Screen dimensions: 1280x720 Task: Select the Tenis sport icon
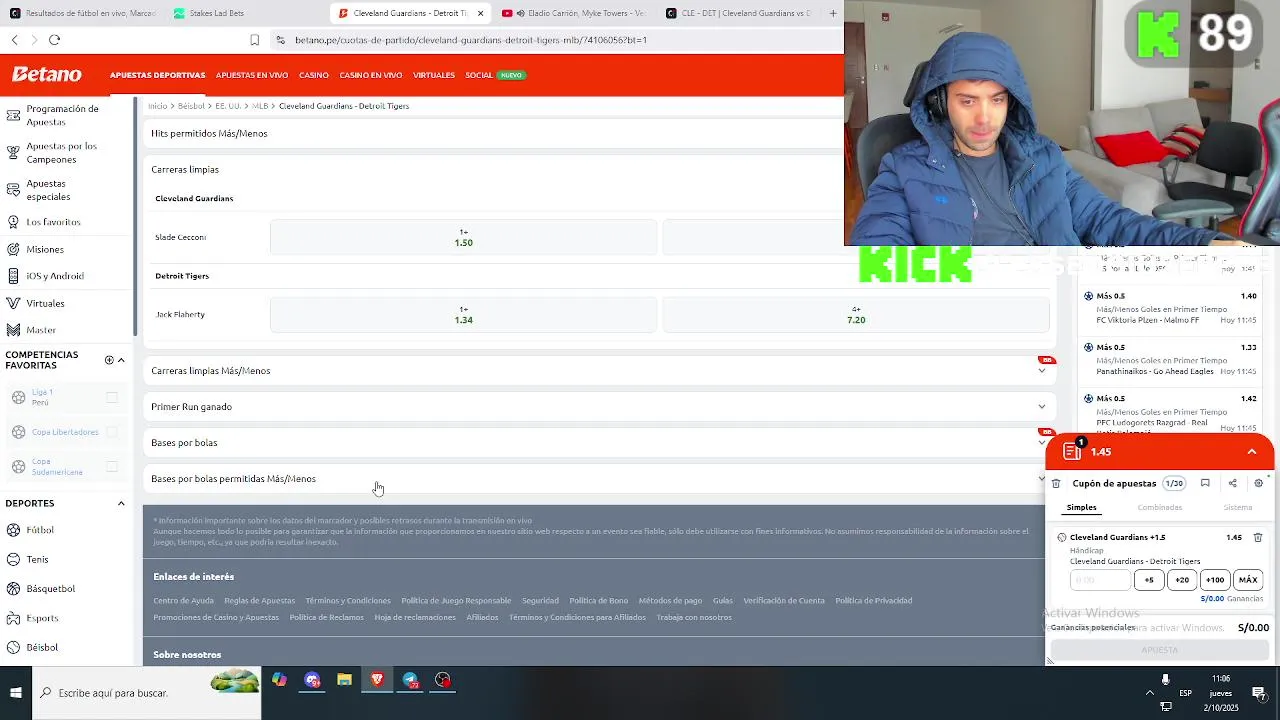13,559
